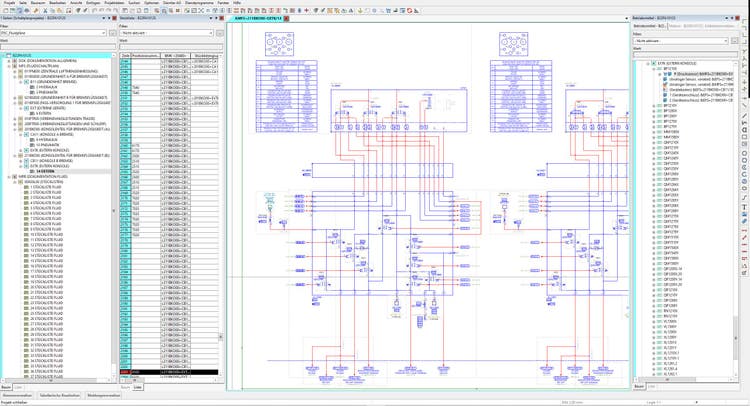Click the filter settings button beside ESC_Fluidpläne
Image resolution: width=750 pixels, height=406 pixels.
[x=112, y=33]
